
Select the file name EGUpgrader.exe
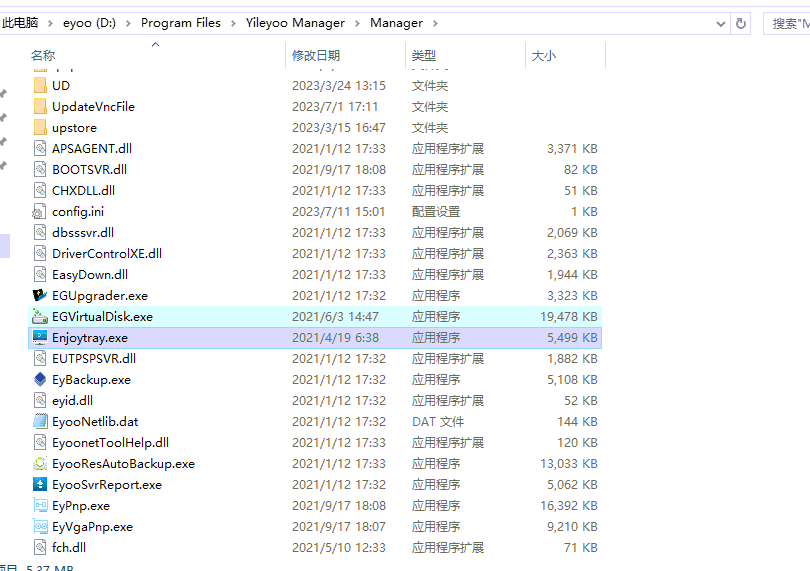pos(100,296)
